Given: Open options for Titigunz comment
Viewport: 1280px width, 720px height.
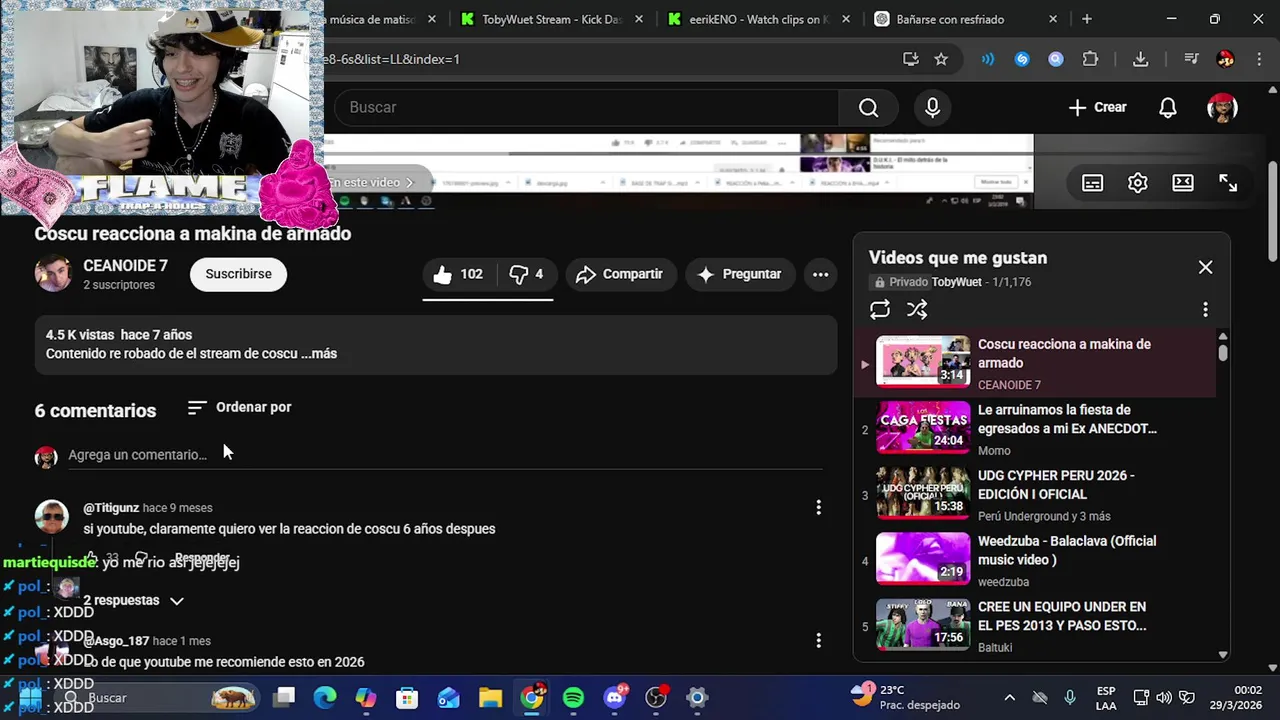Looking at the screenshot, I should (818, 508).
